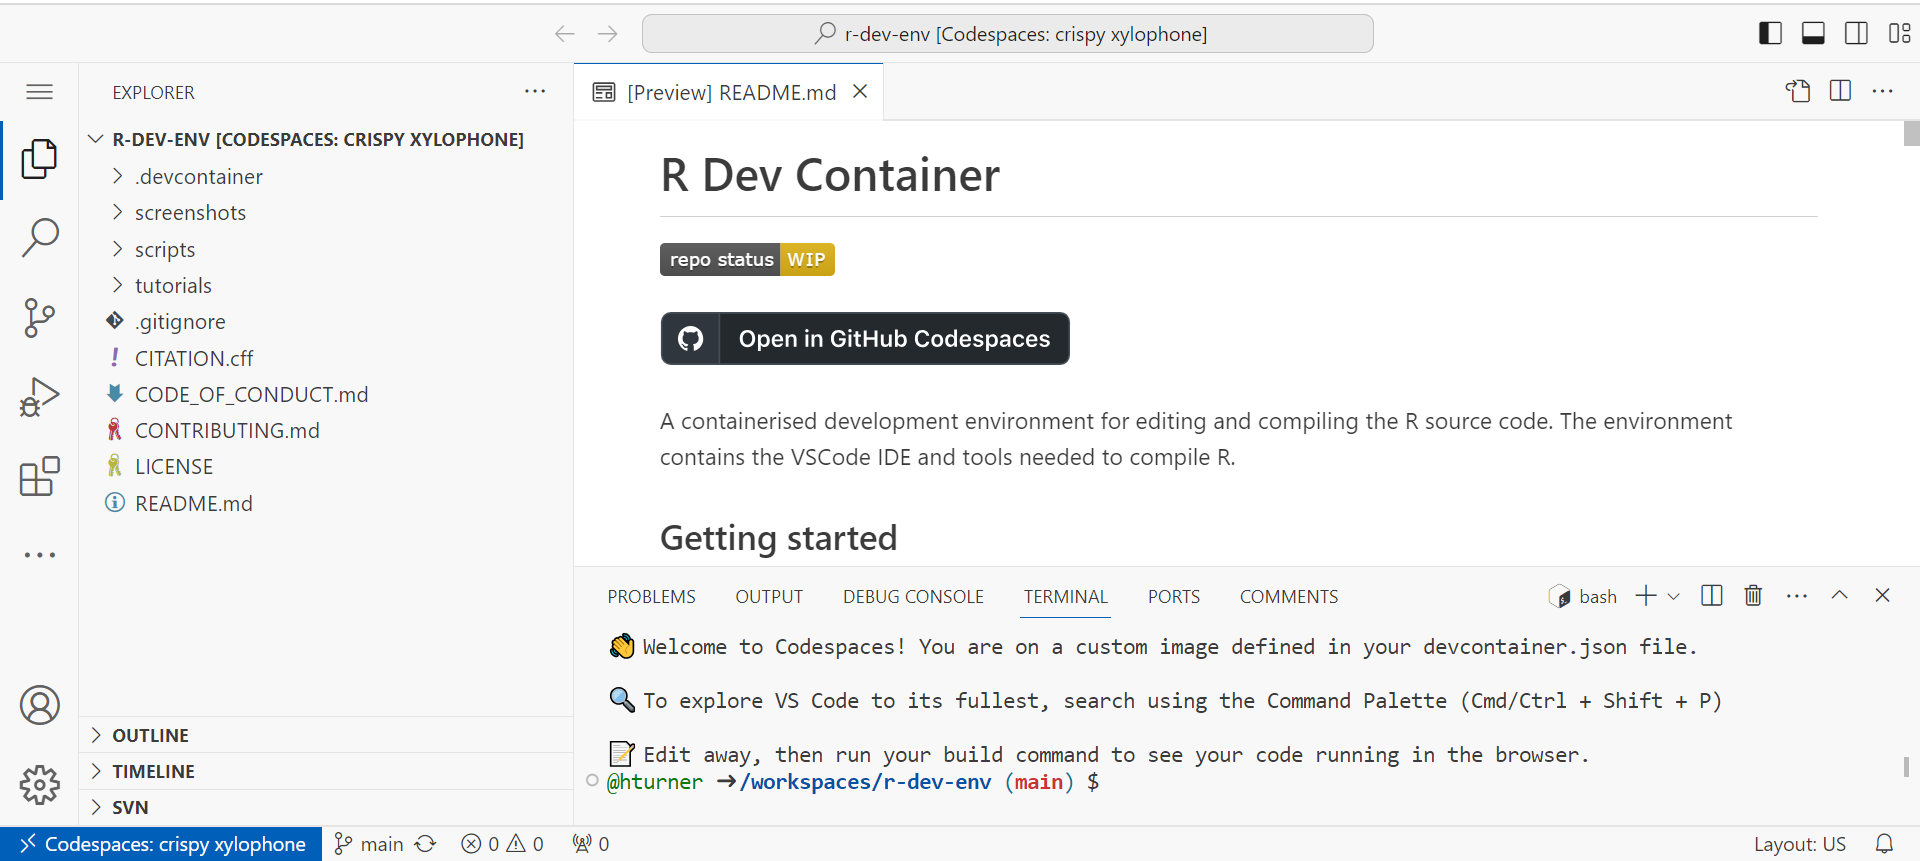Open the Search view in activity bar

(x=40, y=238)
